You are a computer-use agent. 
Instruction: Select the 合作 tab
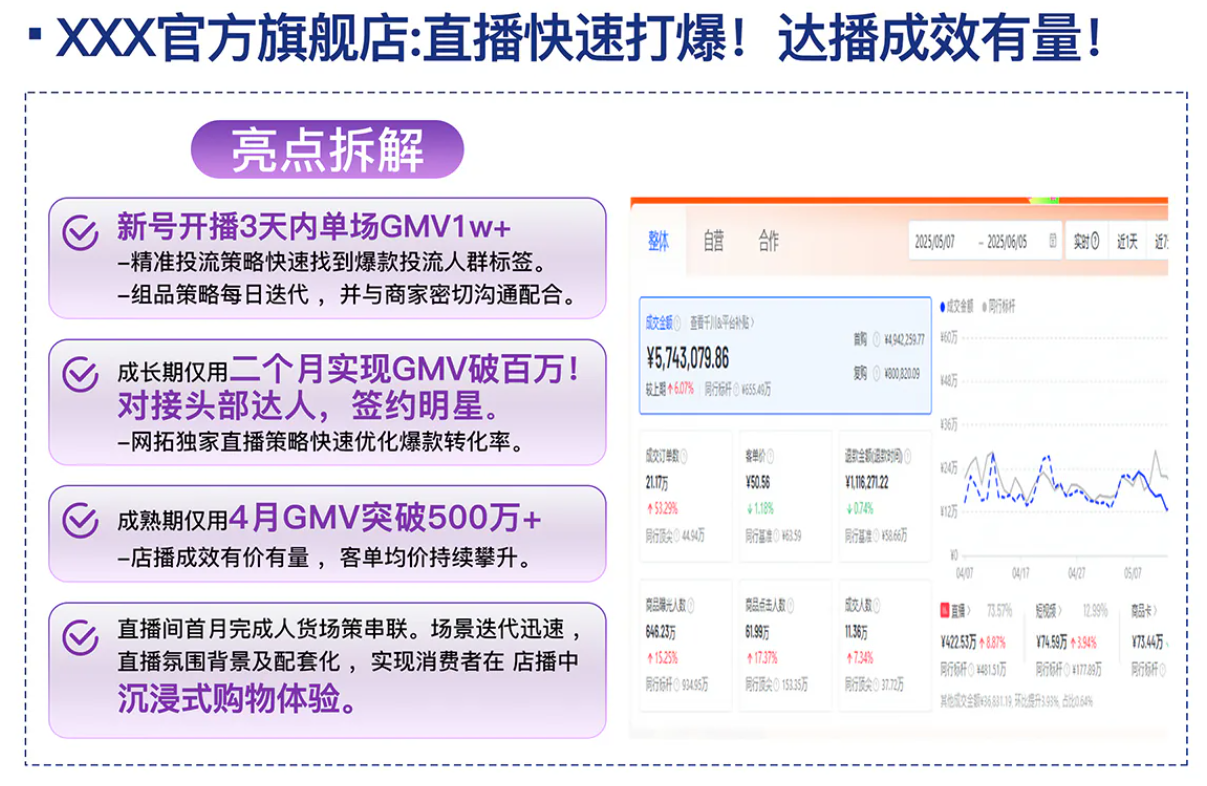(768, 241)
